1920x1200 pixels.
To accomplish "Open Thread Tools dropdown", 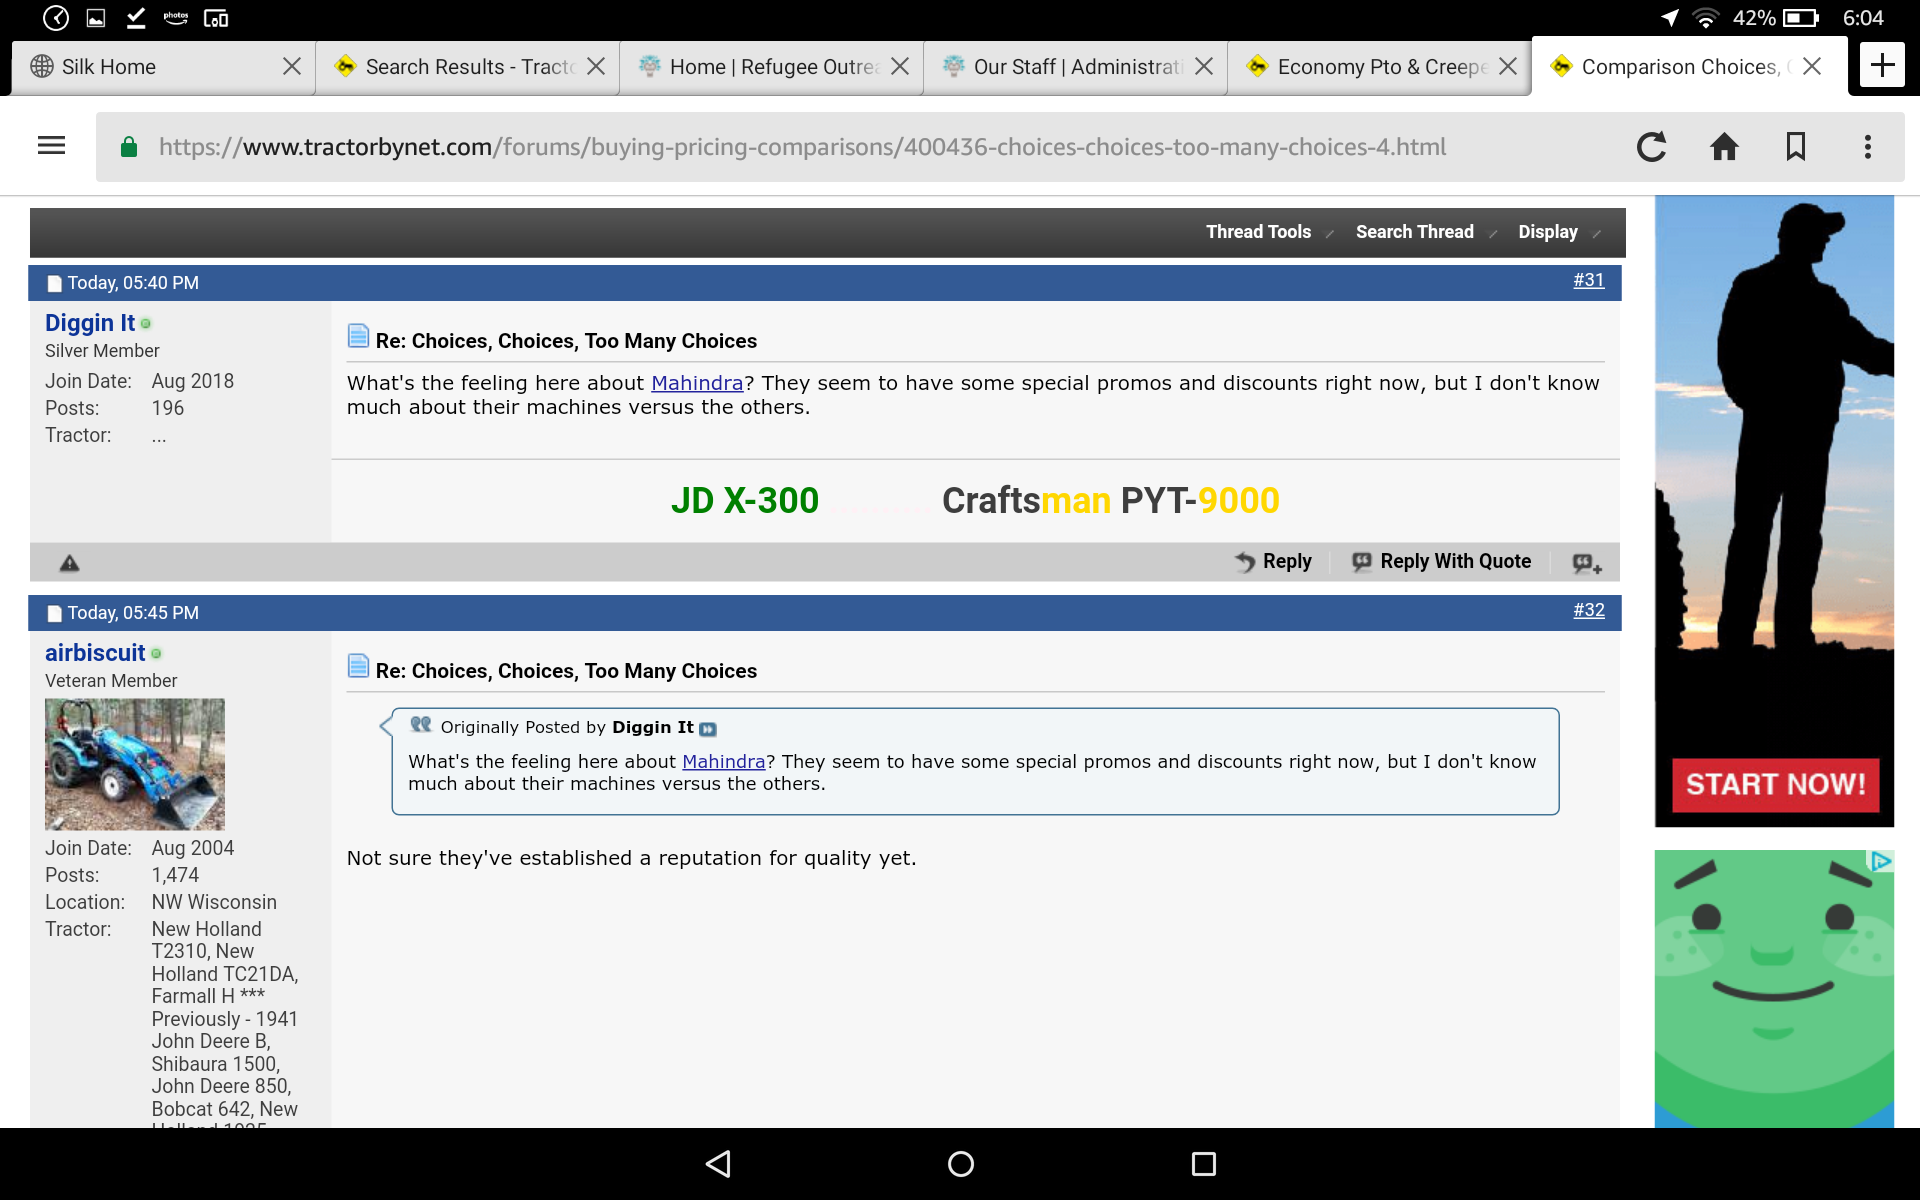I will coord(1268,232).
